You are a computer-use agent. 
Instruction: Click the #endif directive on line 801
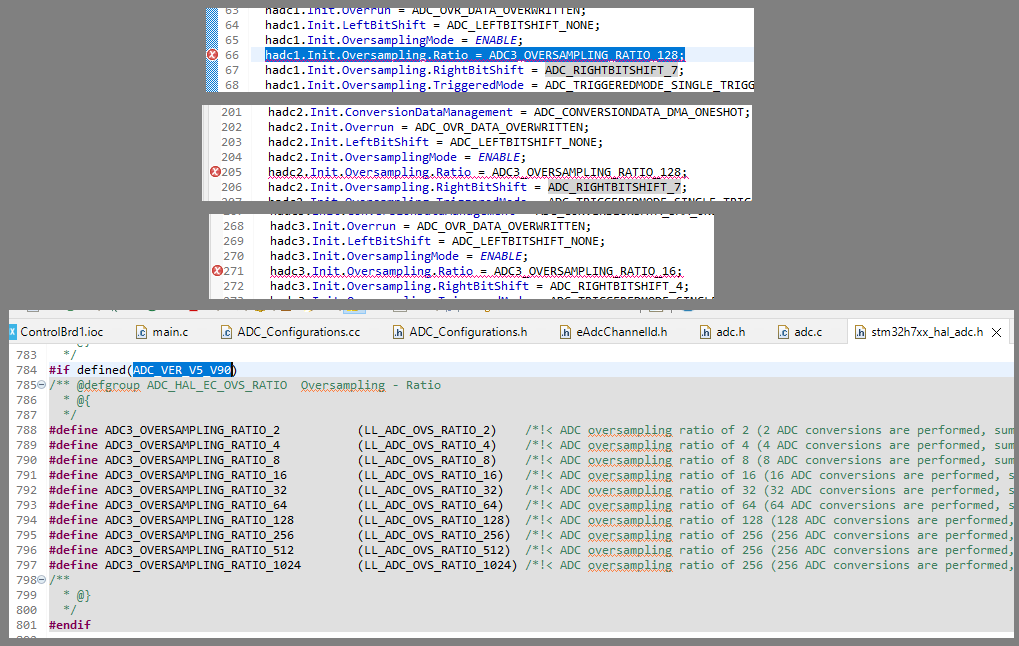70,625
